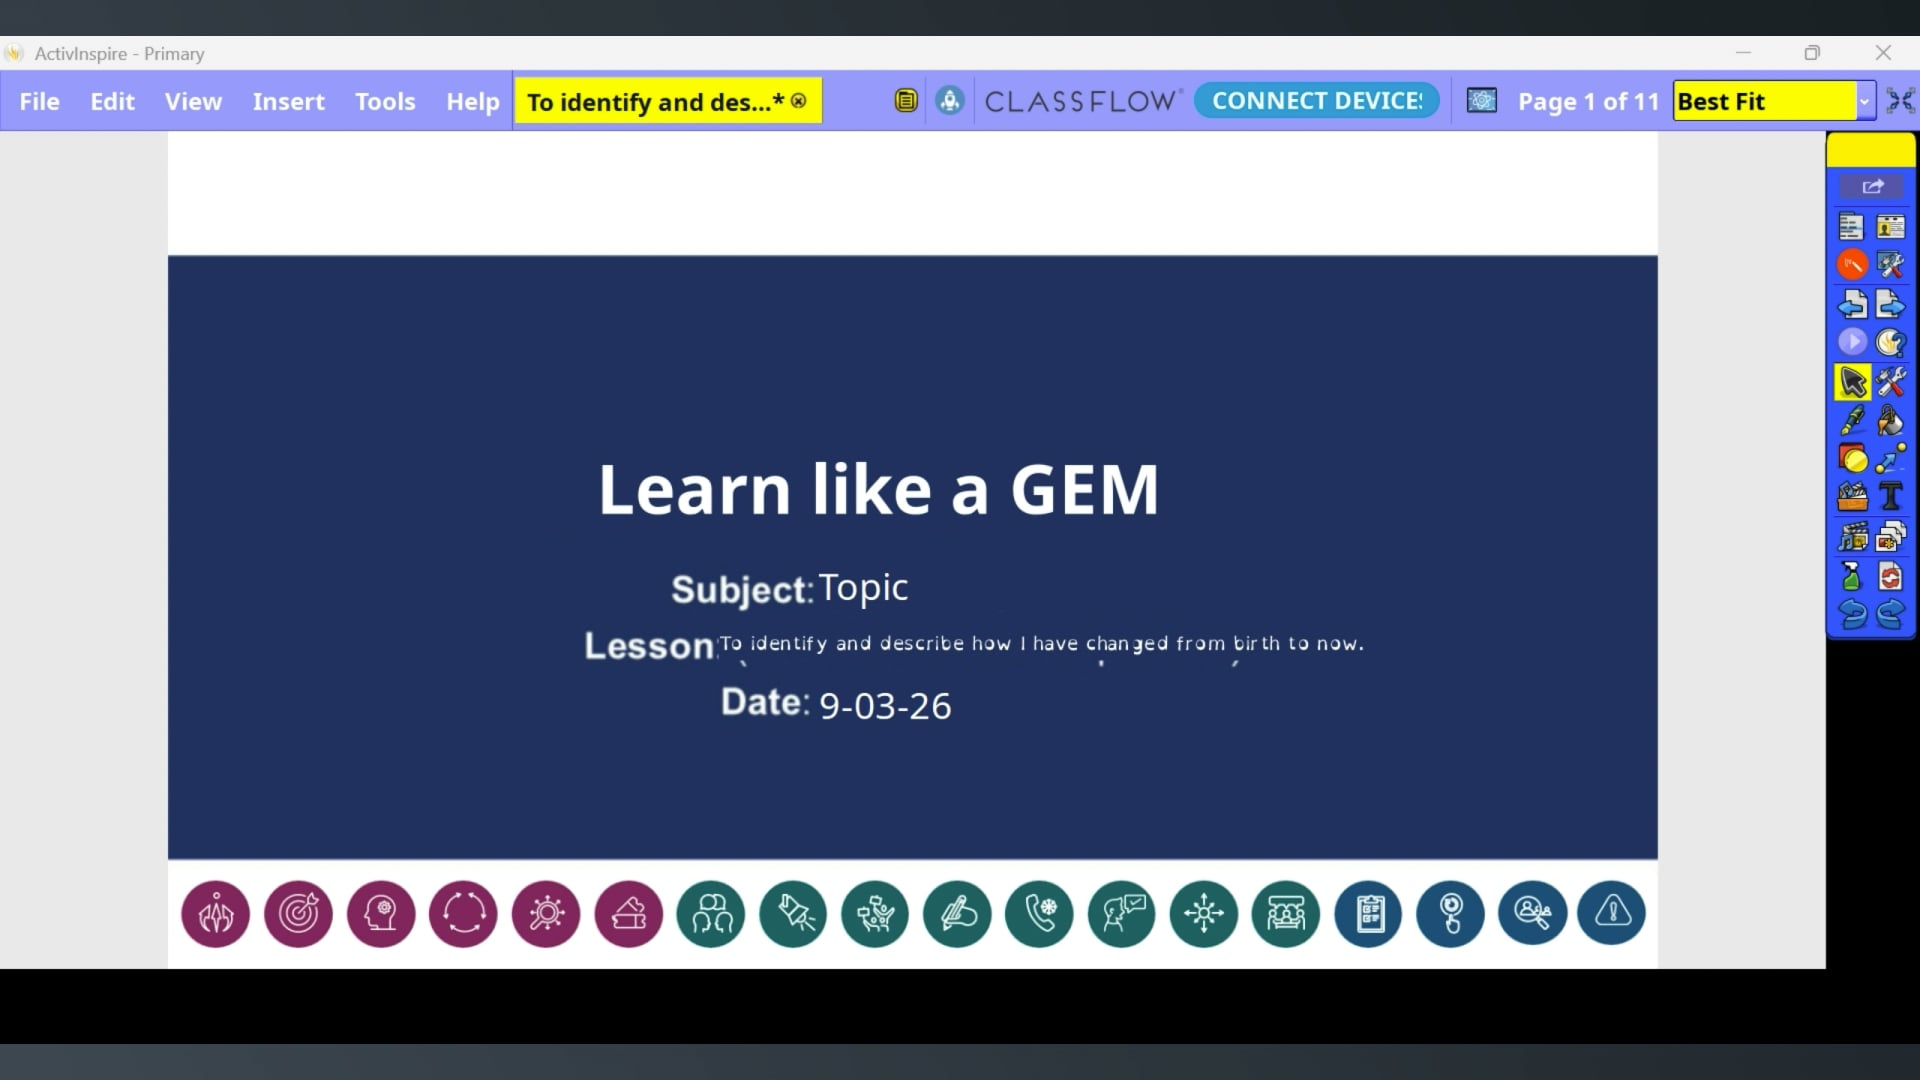This screenshot has height=1080, width=1920.
Task: Click the yellow document list icon
Action: (906, 101)
